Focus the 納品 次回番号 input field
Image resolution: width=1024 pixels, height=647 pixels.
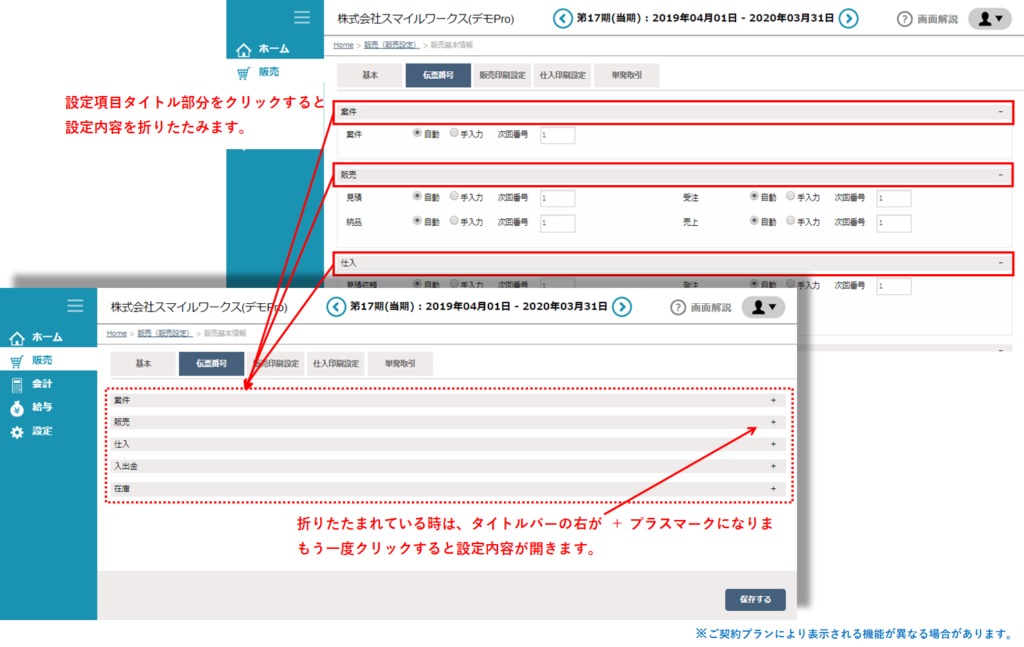(x=557, y=223)
